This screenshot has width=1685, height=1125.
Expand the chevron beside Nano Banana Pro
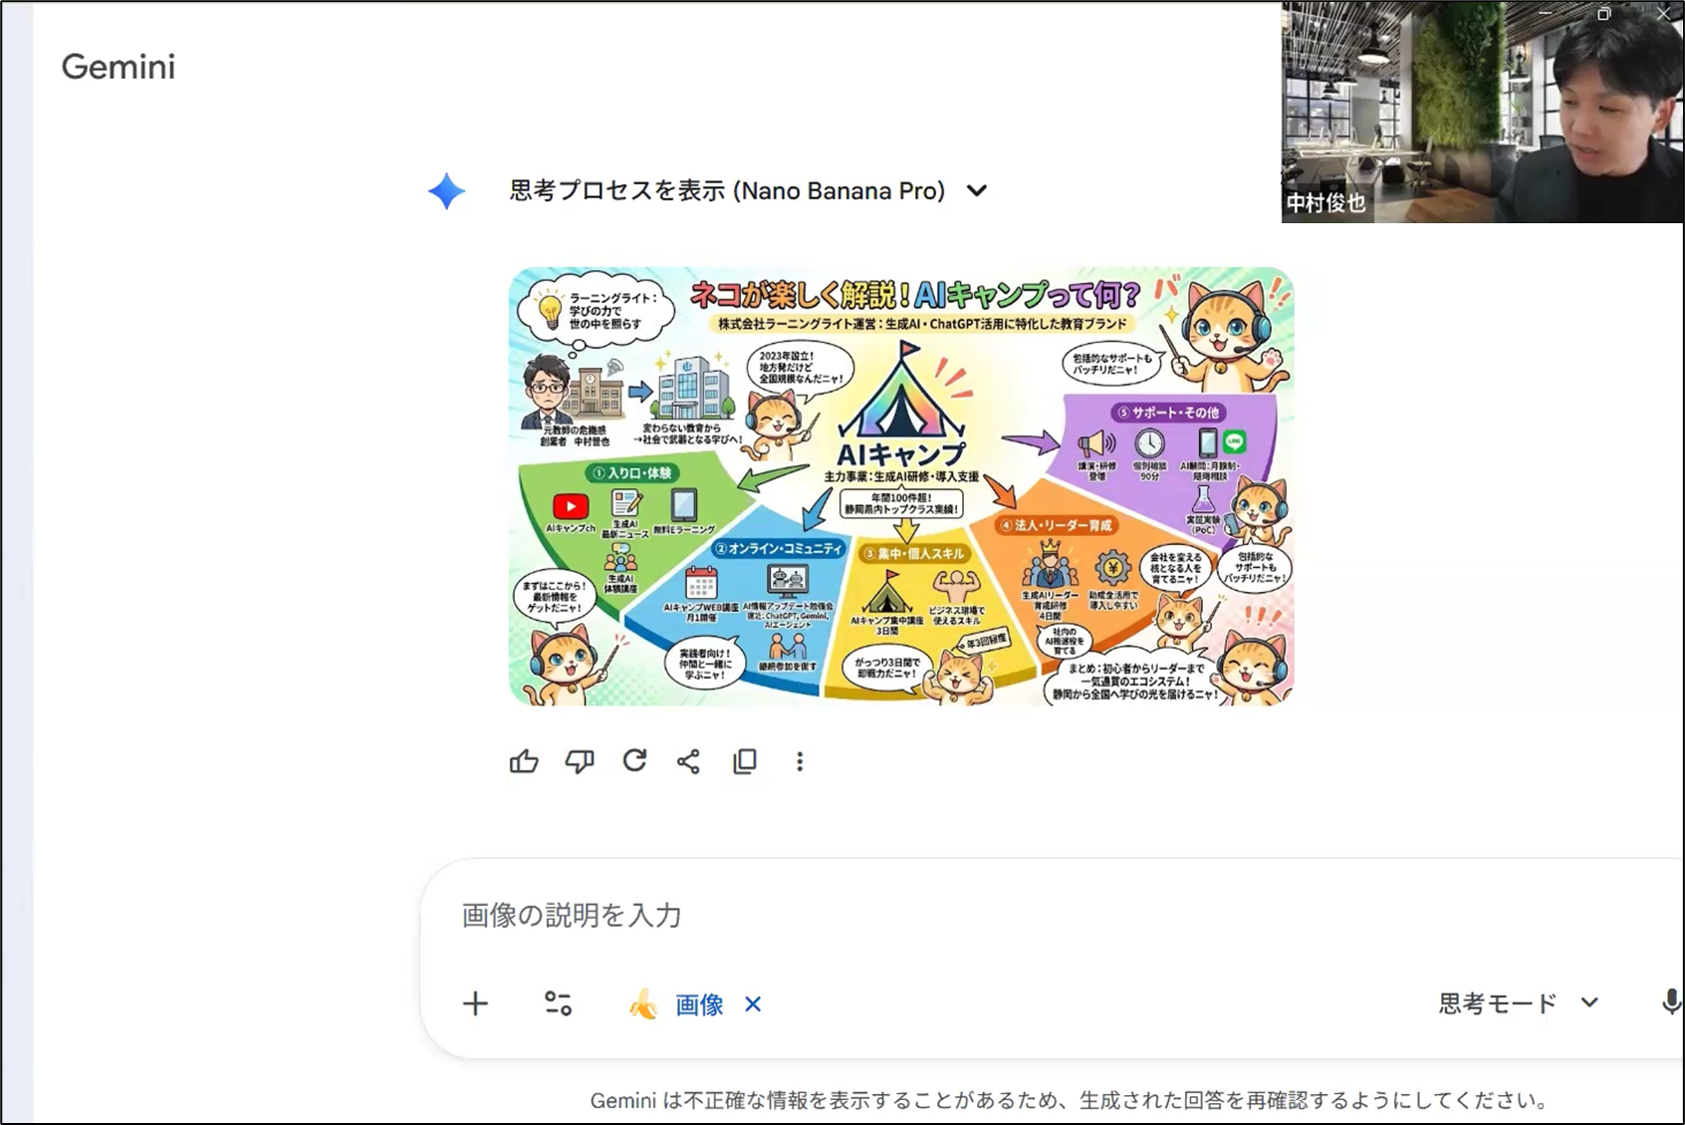coord(977,191)
